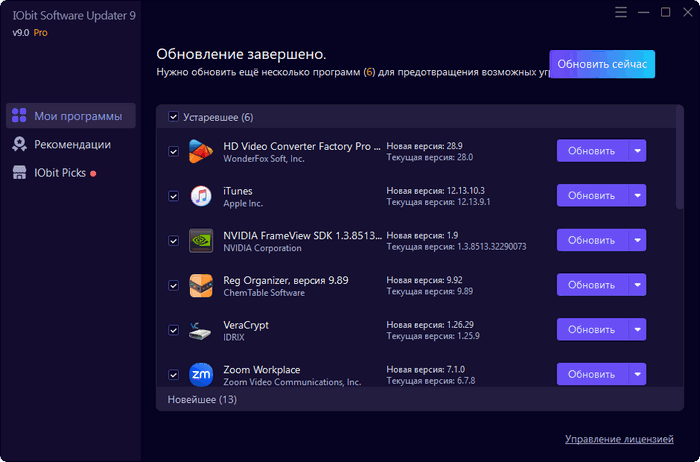Click Zoom Workplace program name
The height and width of the screenshot is (462, 700).
click(x=262, y=370)
